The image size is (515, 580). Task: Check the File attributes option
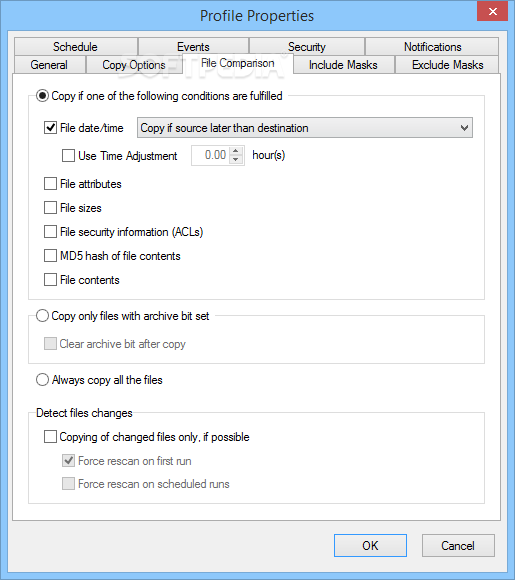click(x=50, y=183)
